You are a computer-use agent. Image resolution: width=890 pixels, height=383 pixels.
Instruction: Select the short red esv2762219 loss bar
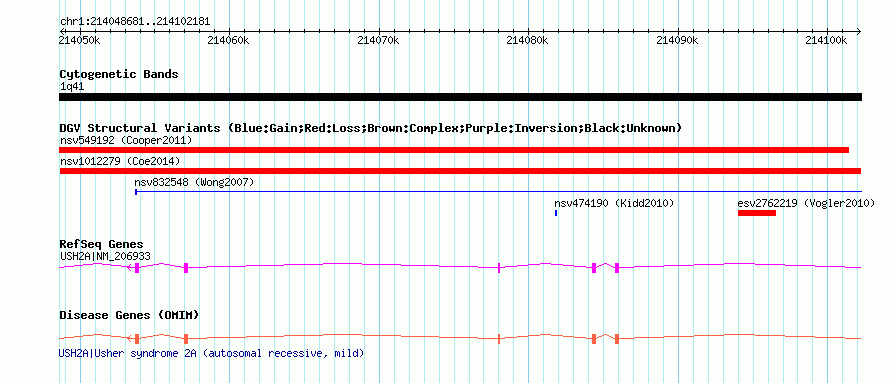757,213
